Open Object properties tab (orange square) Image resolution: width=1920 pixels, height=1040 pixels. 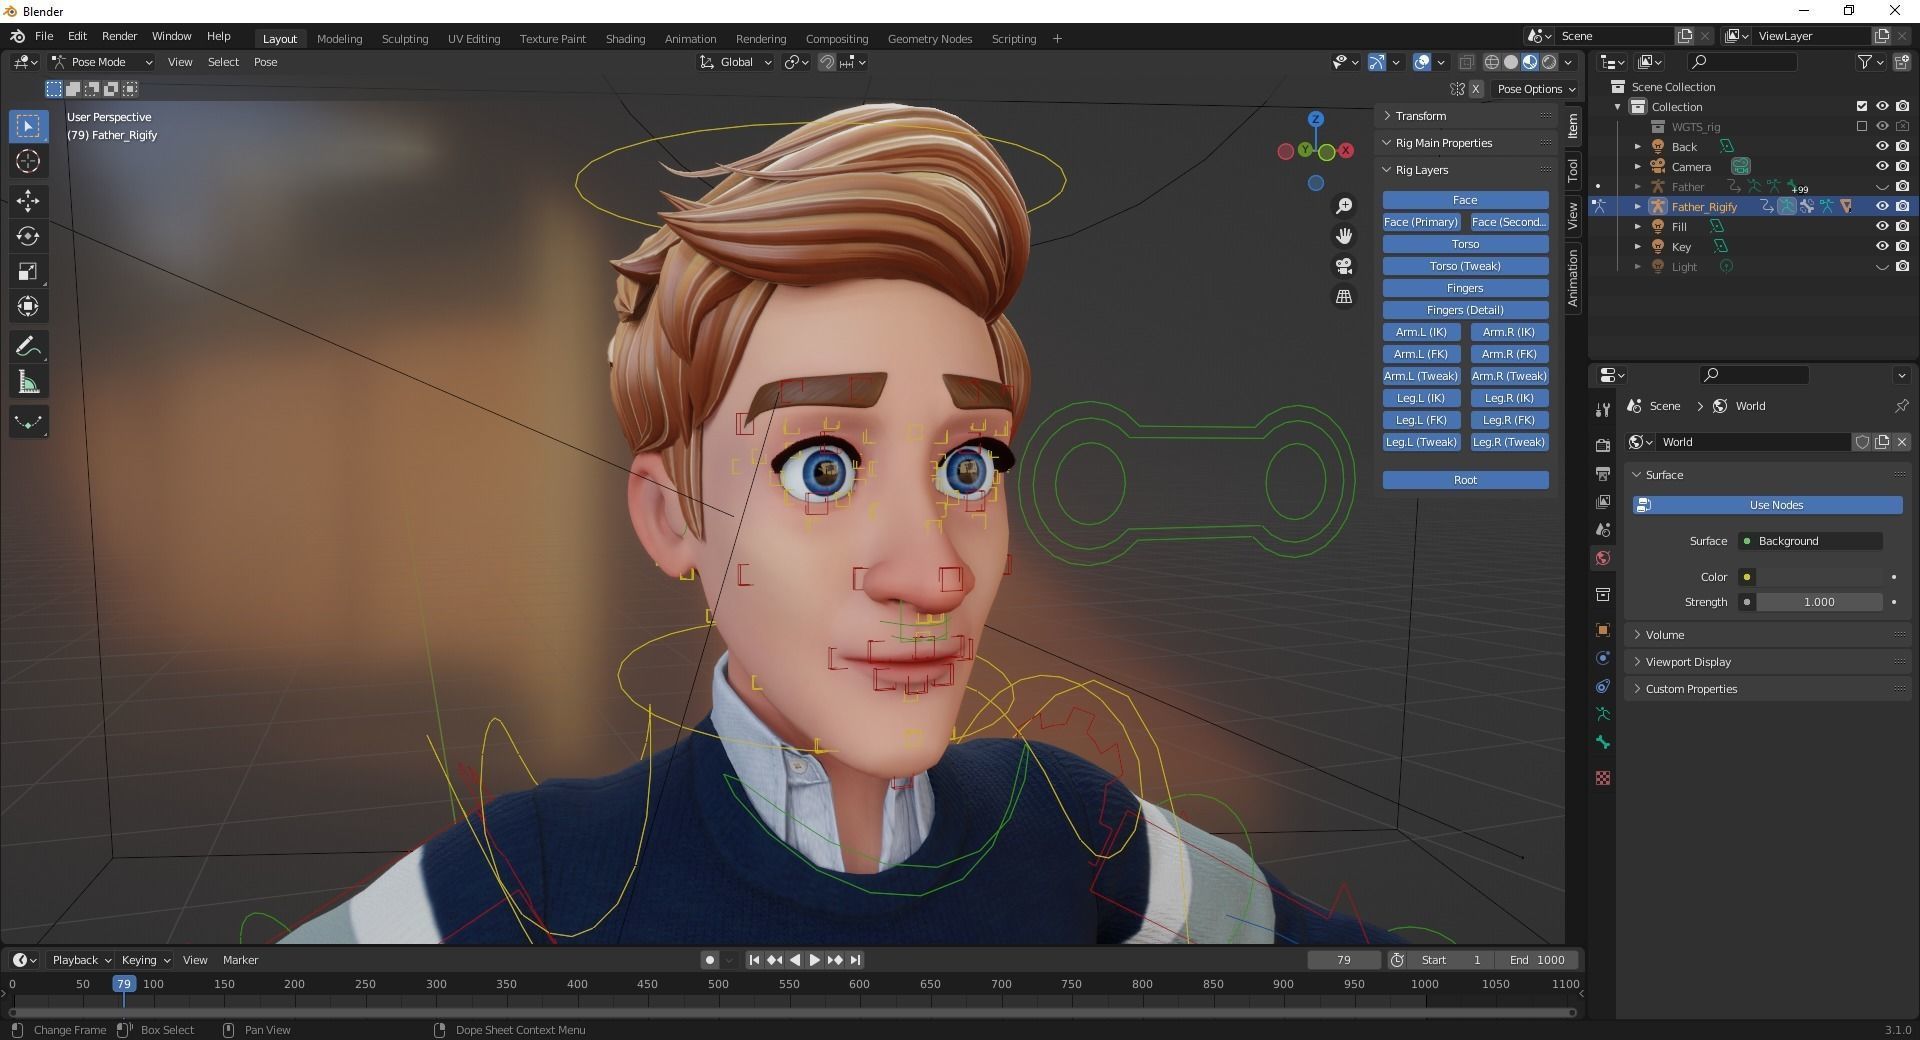pyautogui.click(x=1603, y=630)
